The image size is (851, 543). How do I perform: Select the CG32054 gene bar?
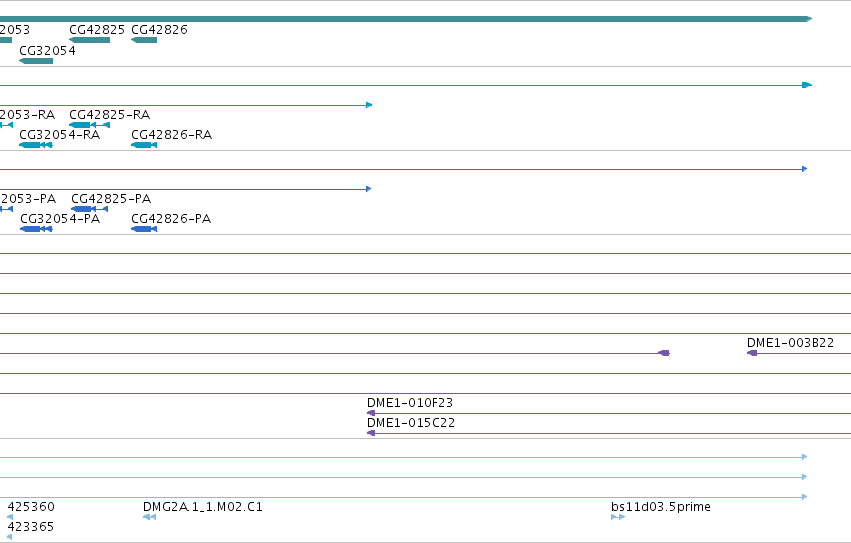(x=36, y=61)
